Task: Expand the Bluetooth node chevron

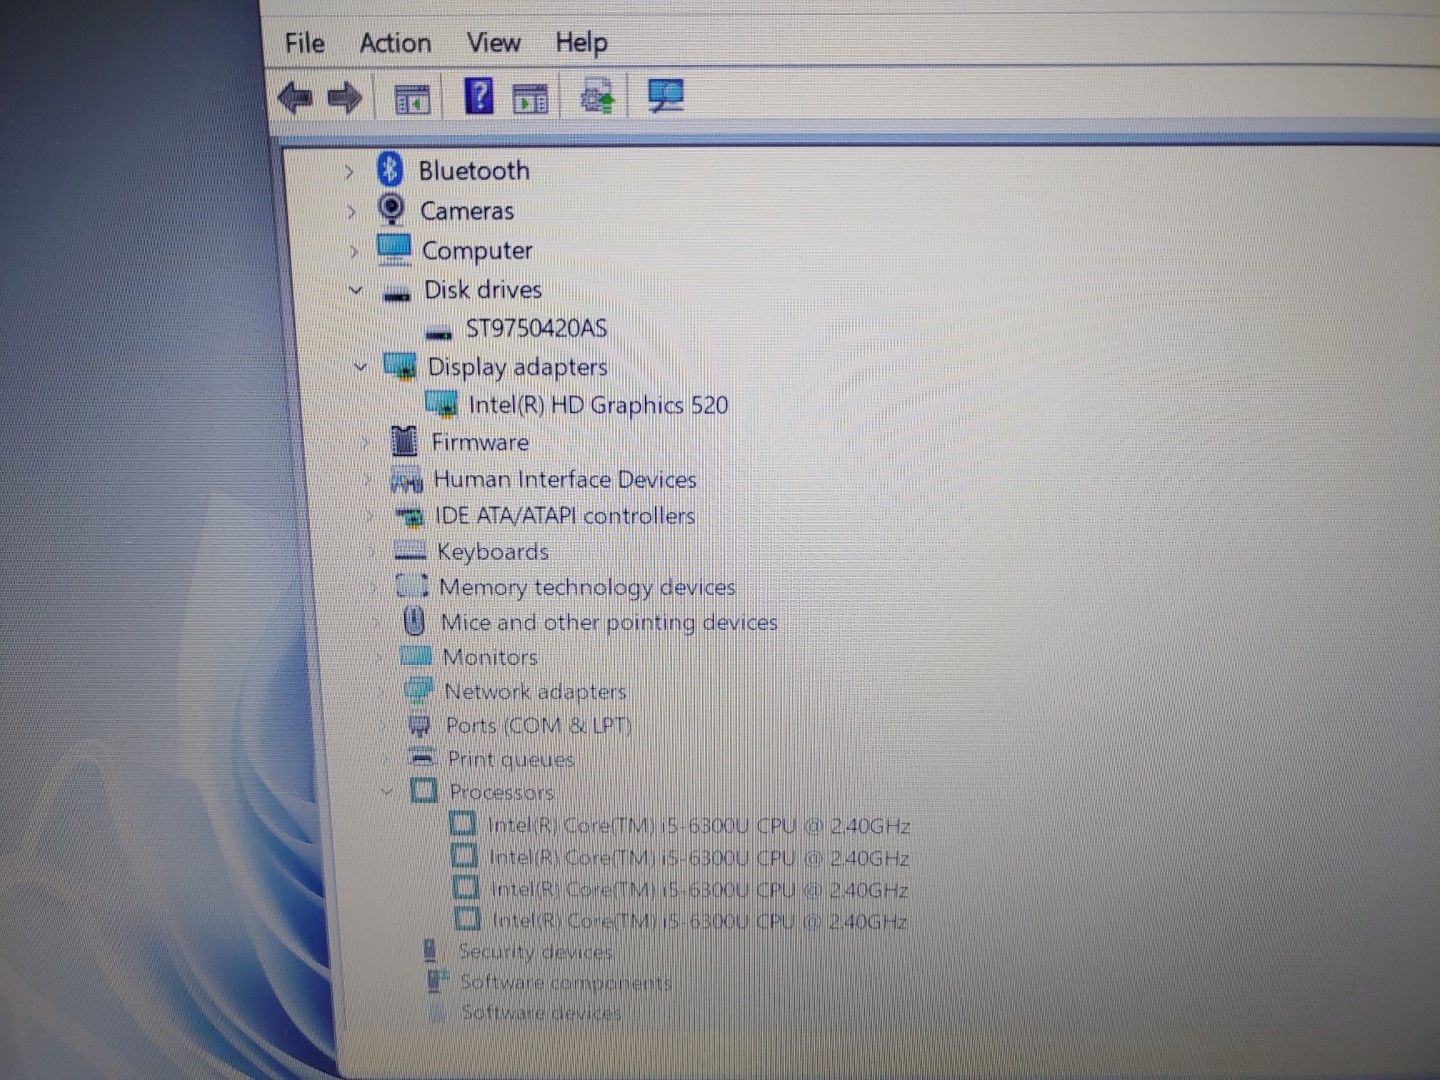Action: (348, 172)
